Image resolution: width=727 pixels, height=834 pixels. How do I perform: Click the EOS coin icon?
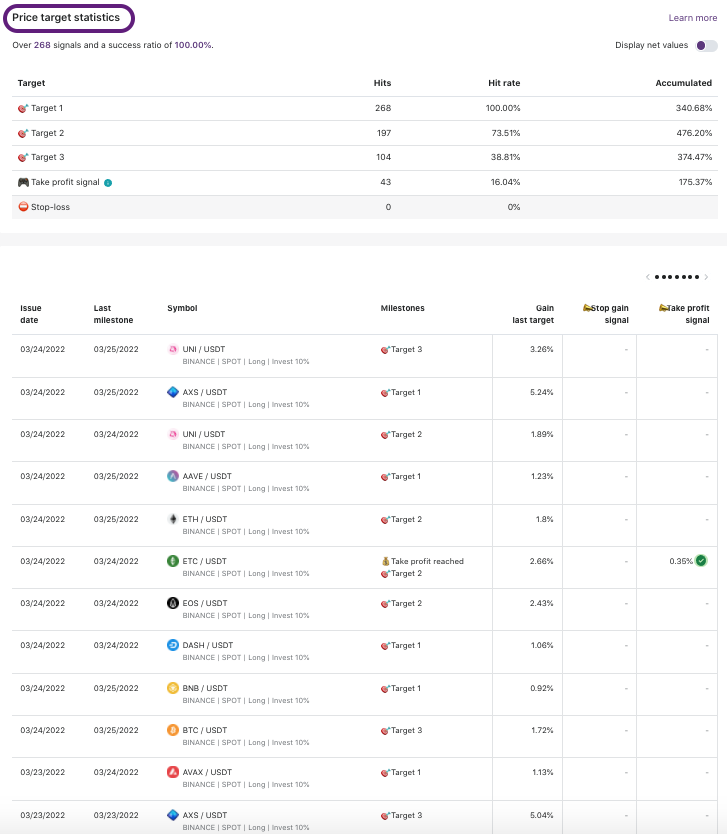(173, 603)
